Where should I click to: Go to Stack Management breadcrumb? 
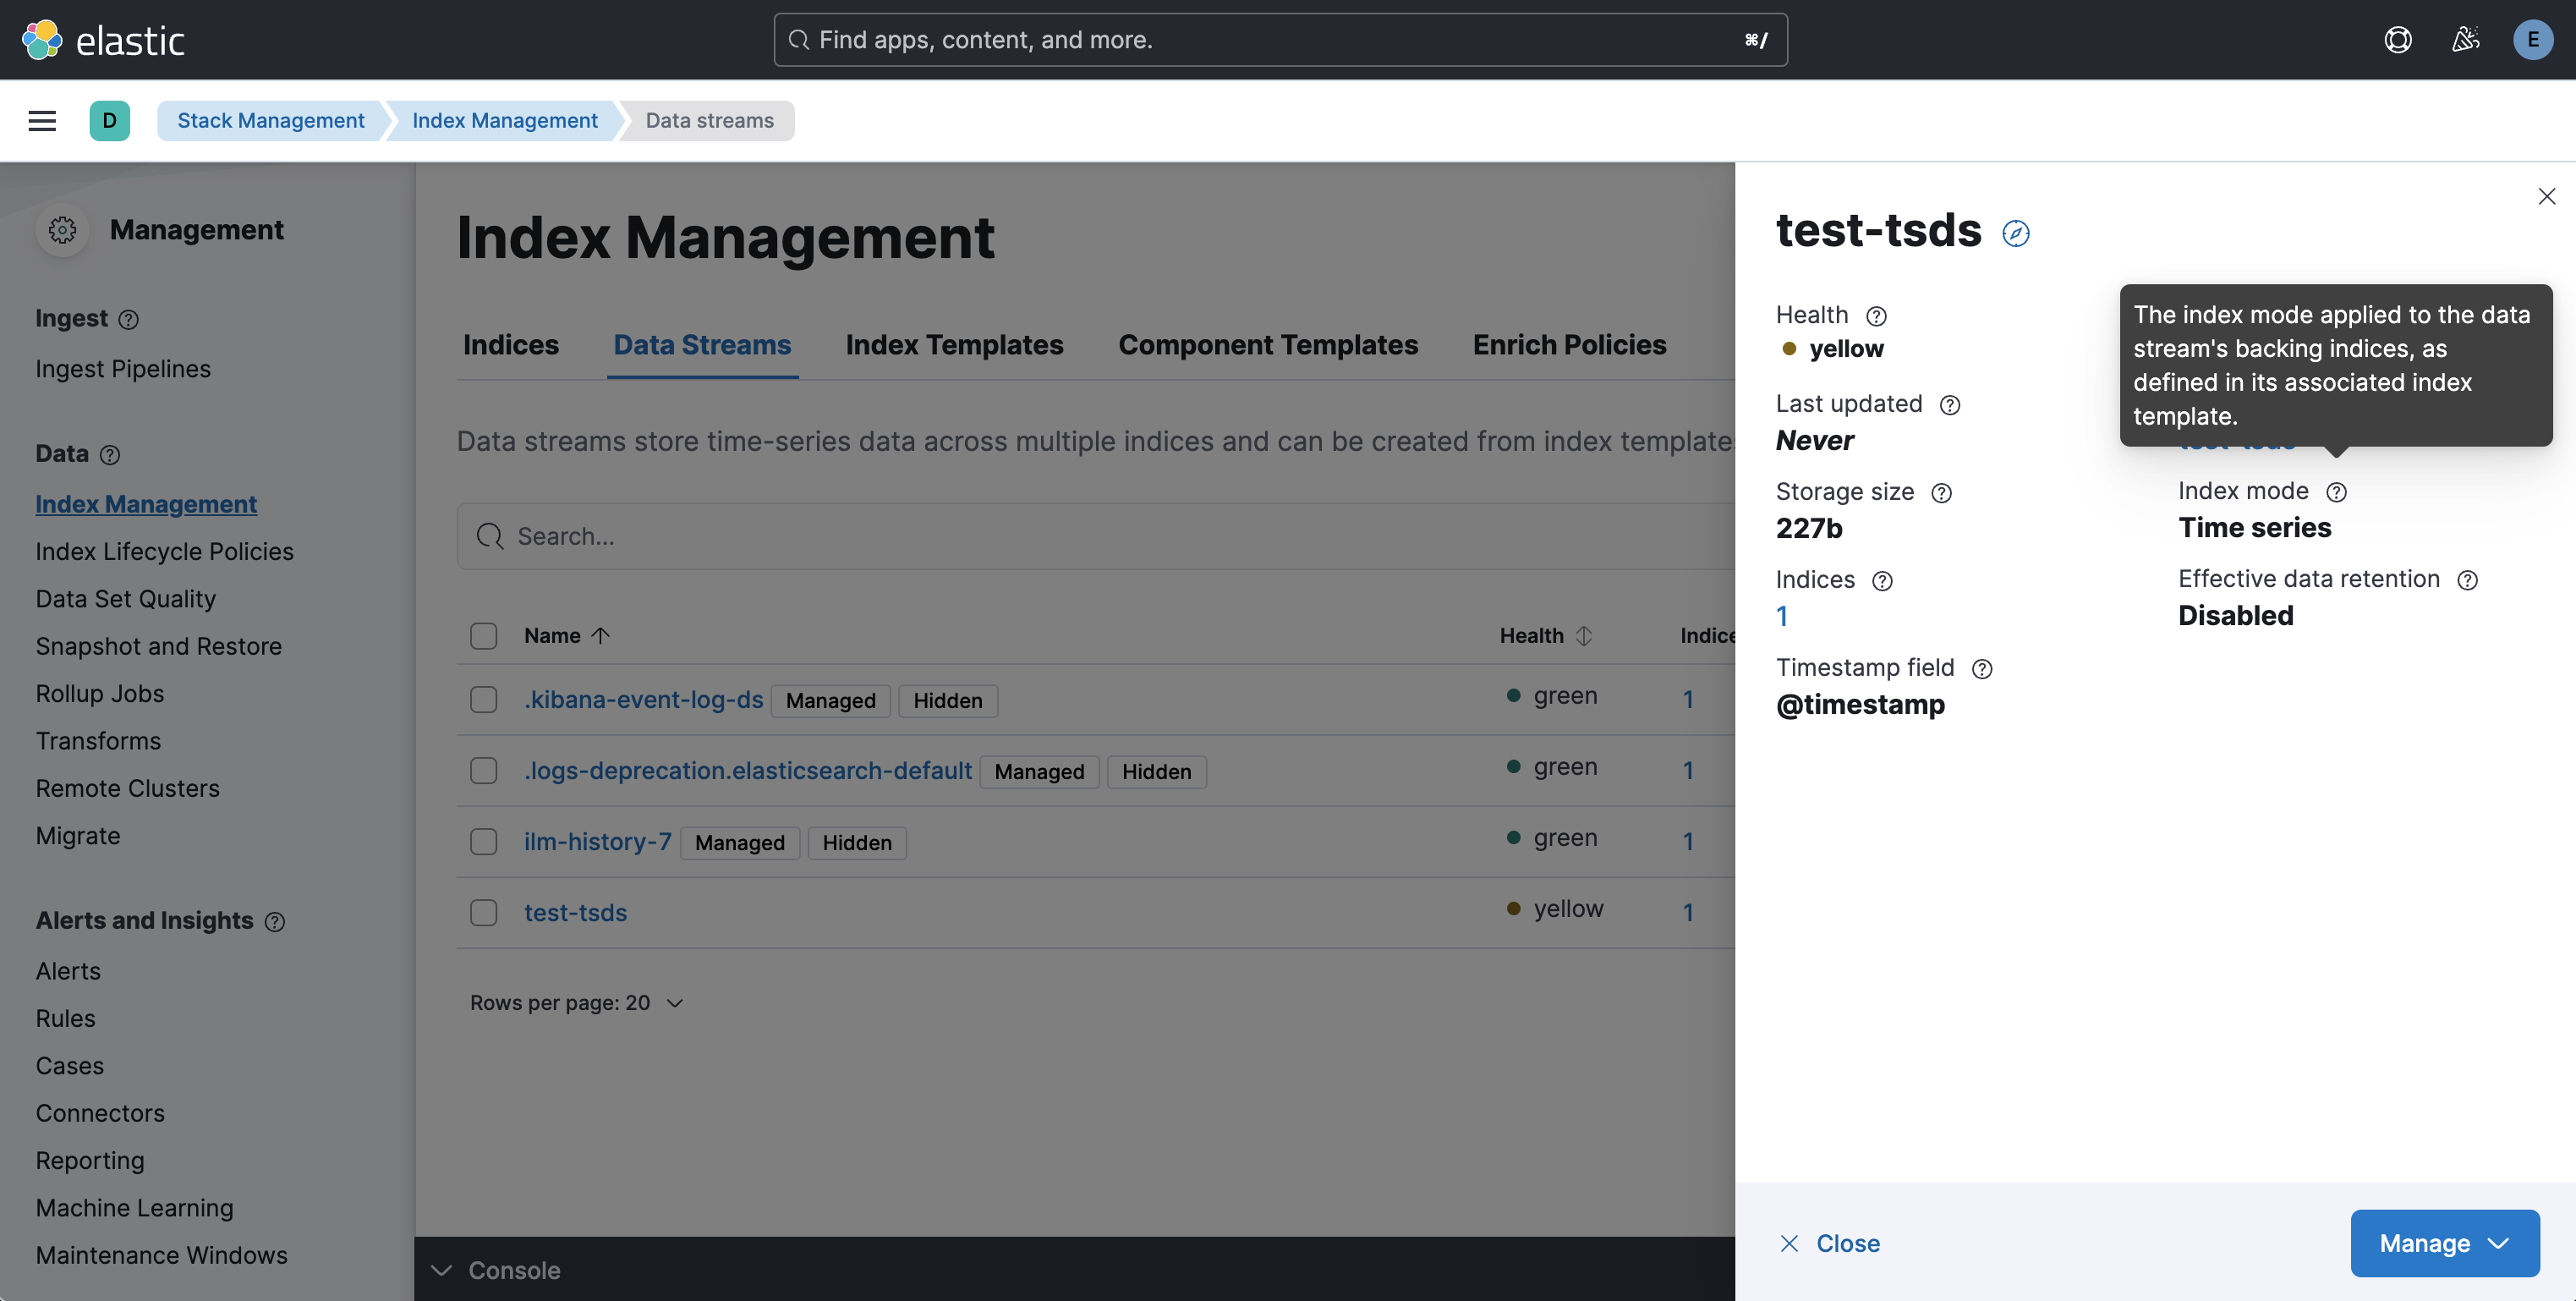tap(271, 121)
